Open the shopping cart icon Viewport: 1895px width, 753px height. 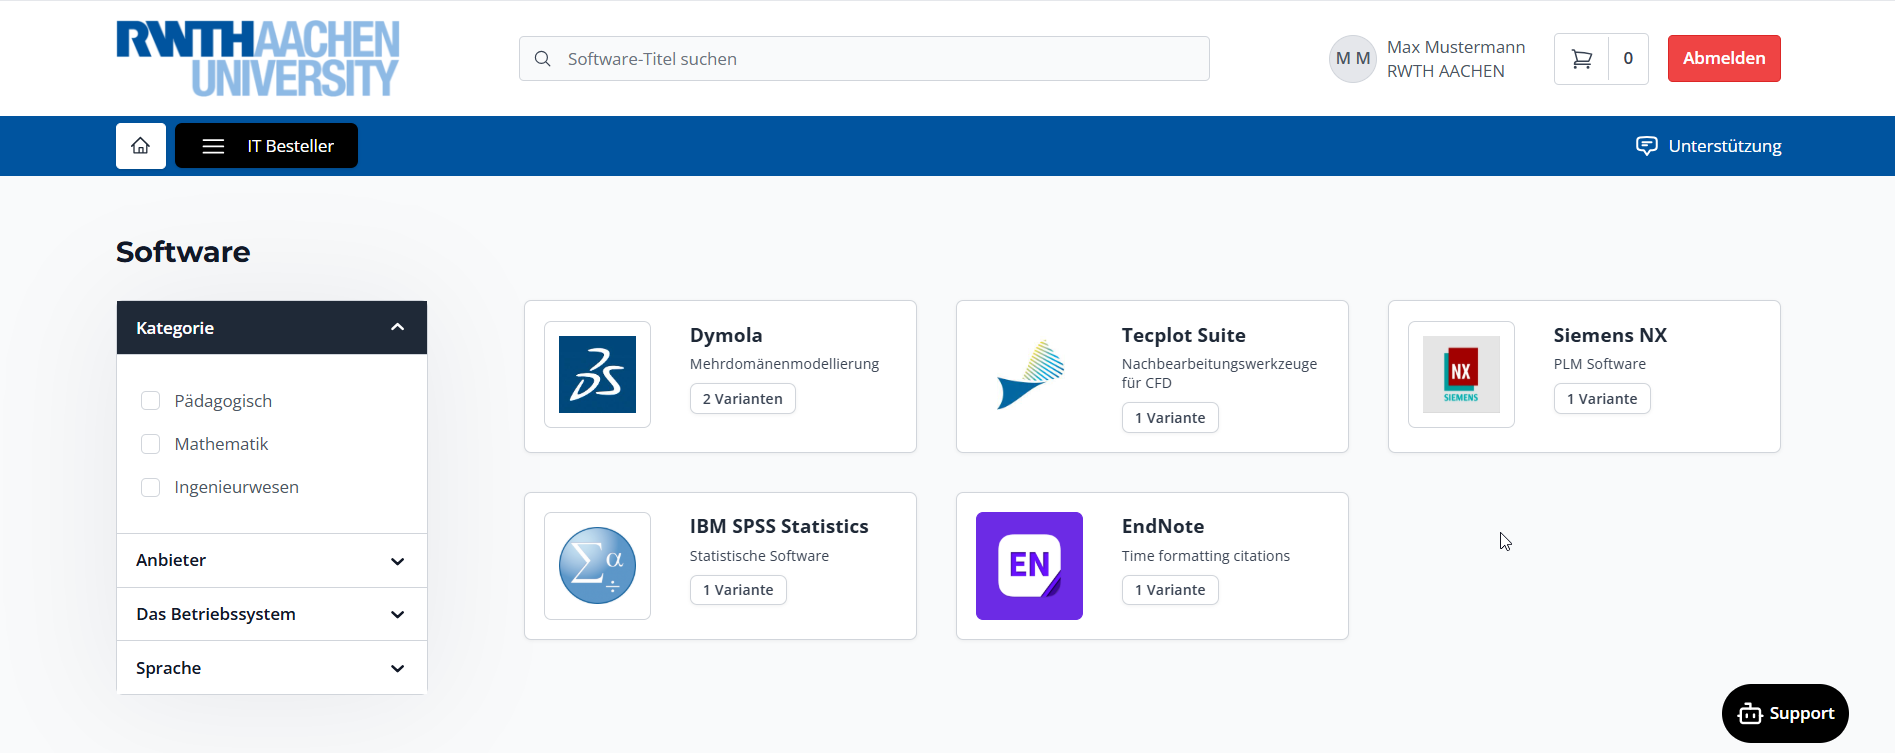click(x=1581, y=59)
